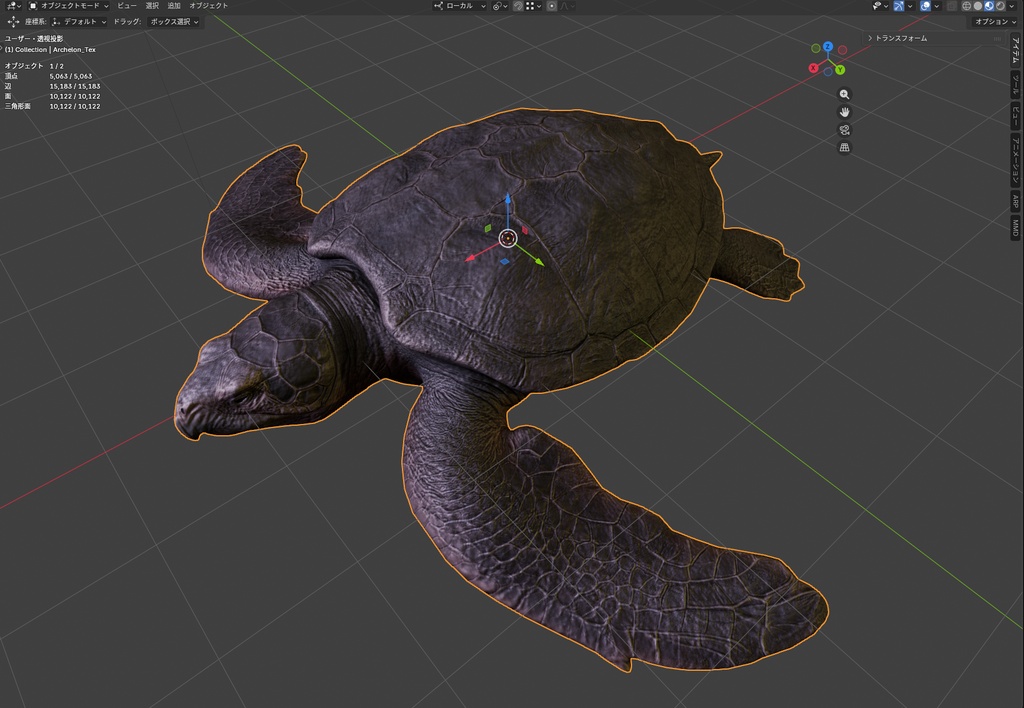Click the '5,063 / 5,063' vertex count
The width and height of the screenshot is (1024, 708).
(71, 76)
